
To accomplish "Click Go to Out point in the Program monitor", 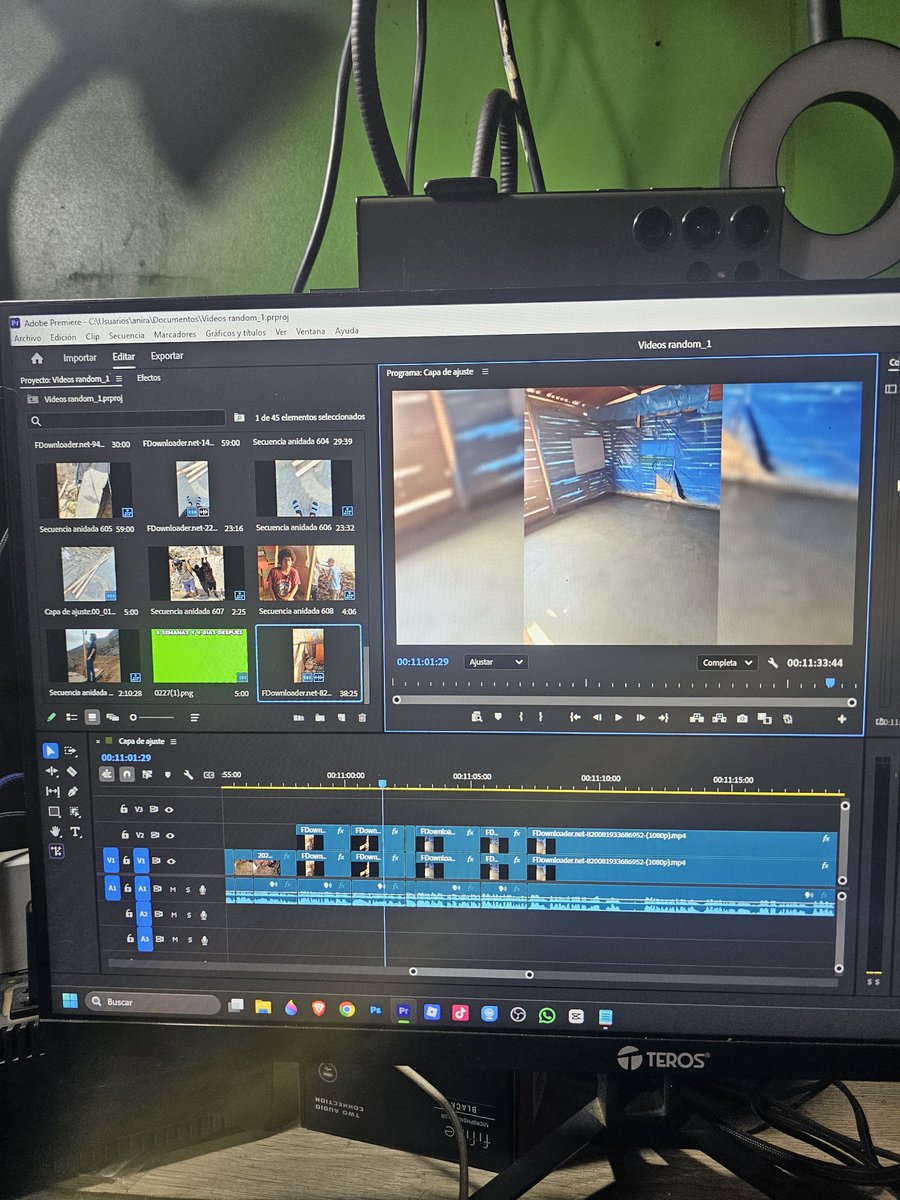I will tap(662, 718).
